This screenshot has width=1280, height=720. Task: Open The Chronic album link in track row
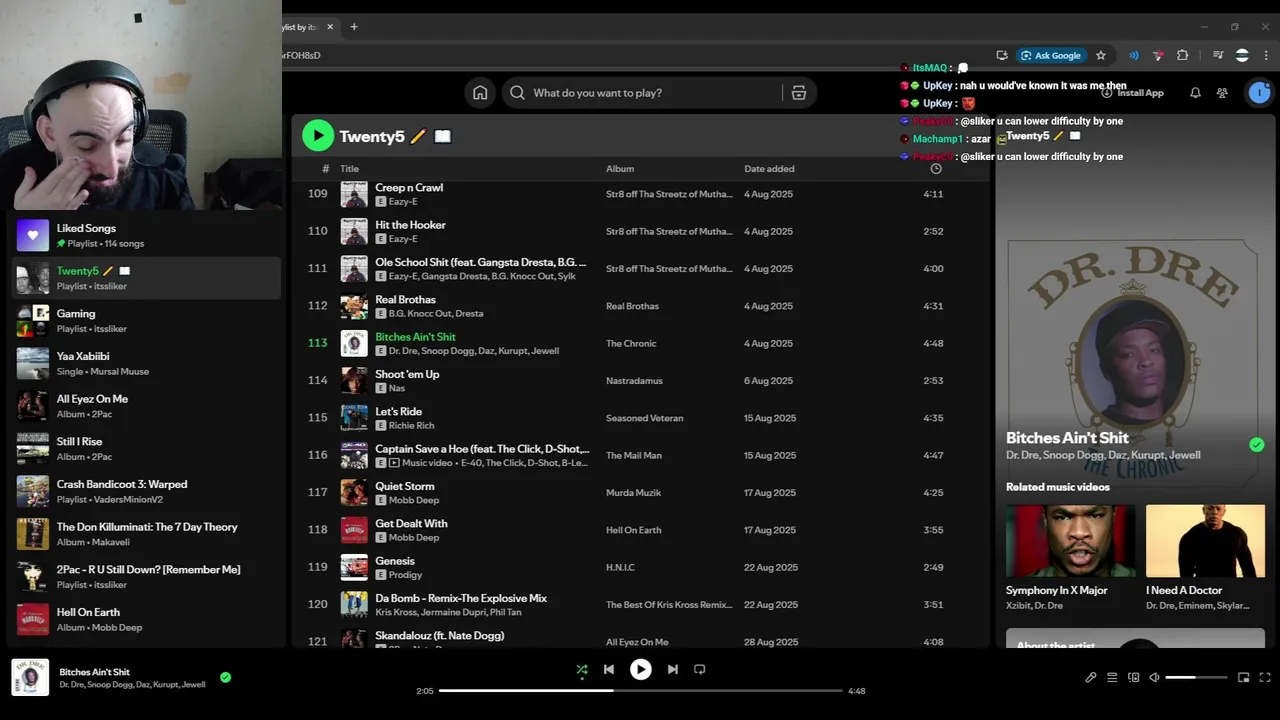(631, 344)
